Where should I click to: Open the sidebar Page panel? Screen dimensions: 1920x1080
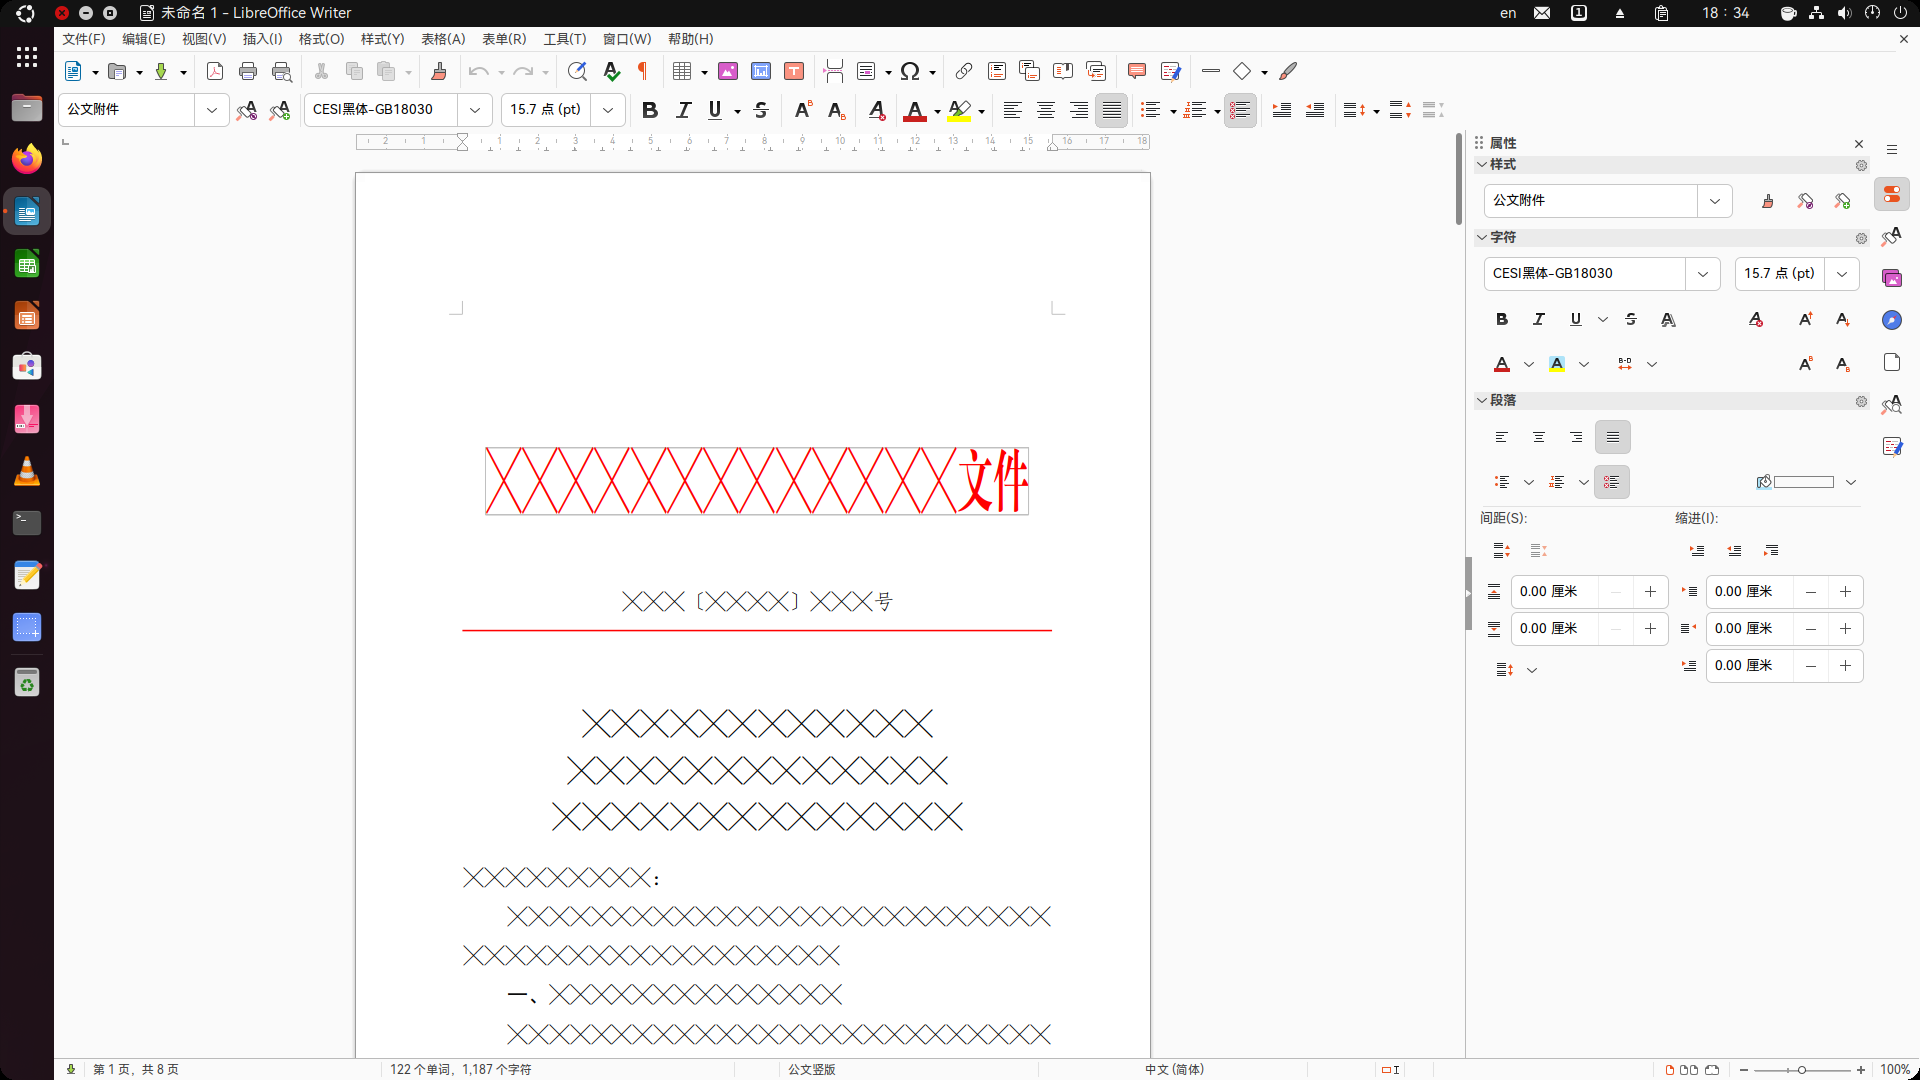tap(1891, 362)
